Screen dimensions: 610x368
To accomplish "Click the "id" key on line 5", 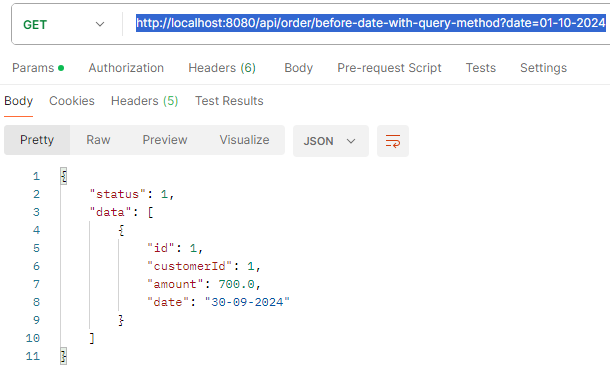I will click(x=161, y=248).
